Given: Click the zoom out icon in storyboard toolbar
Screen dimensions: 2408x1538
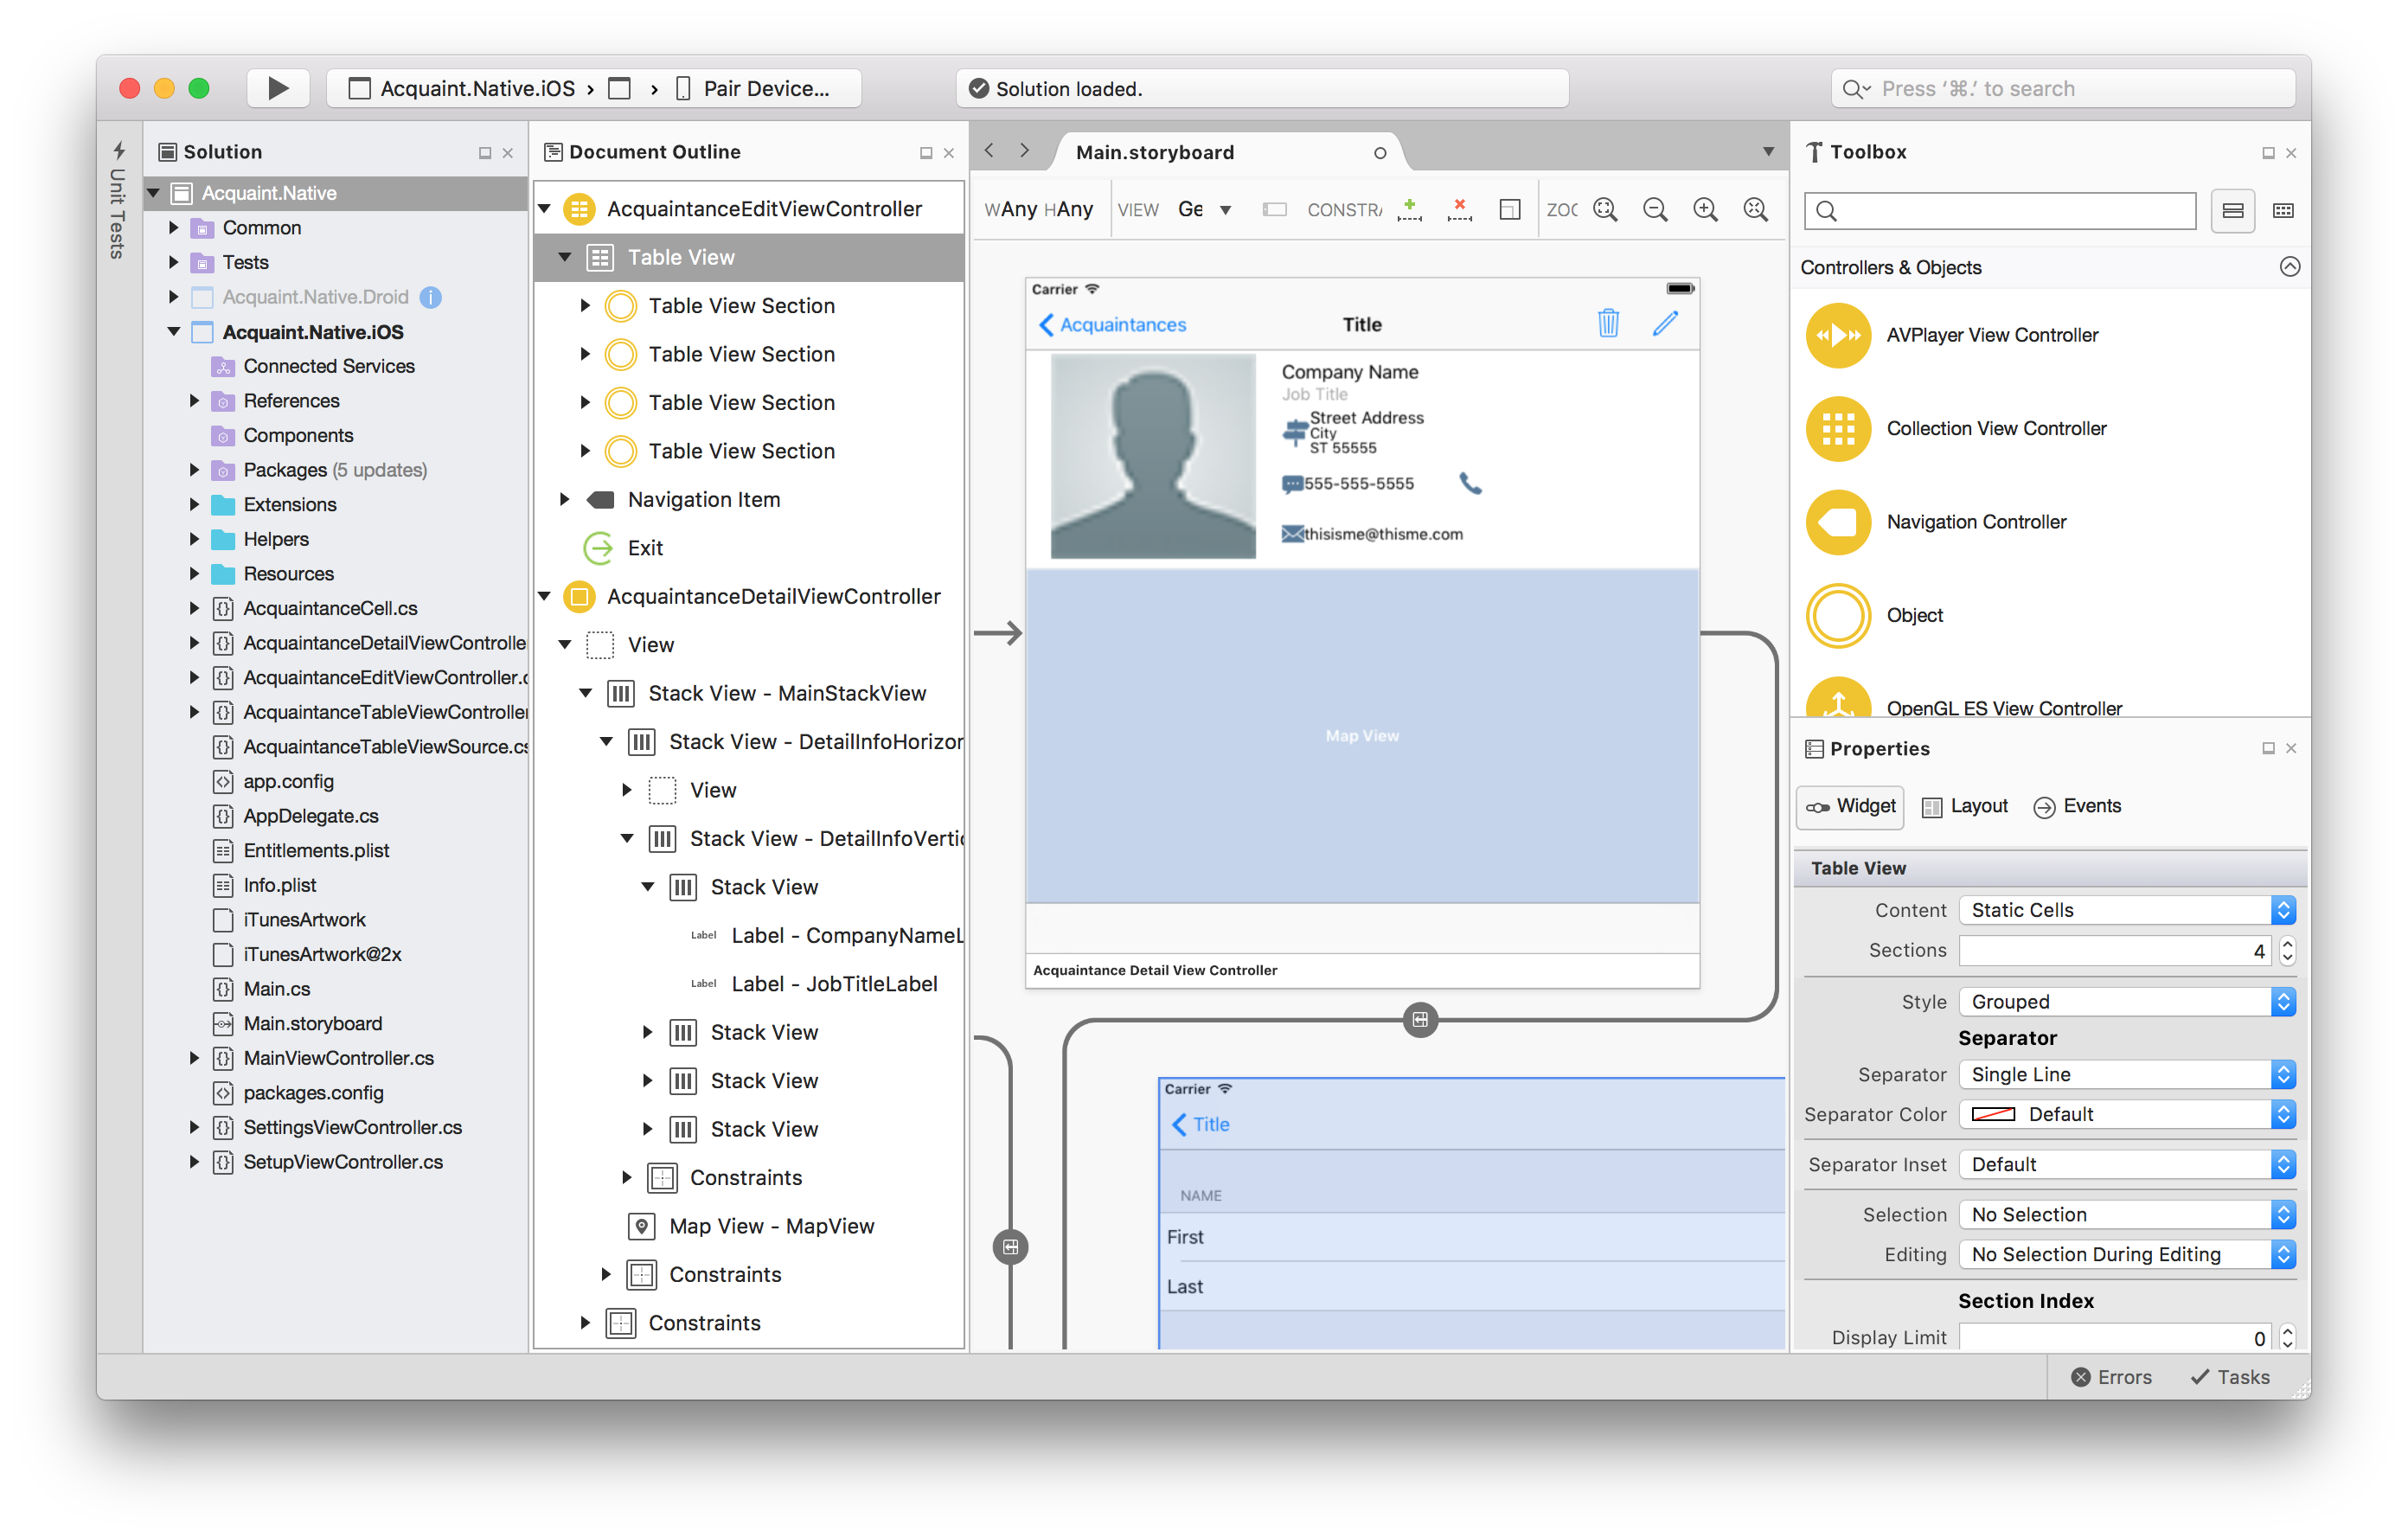Looking at the screenshot, I should (x=1653, y=211).
